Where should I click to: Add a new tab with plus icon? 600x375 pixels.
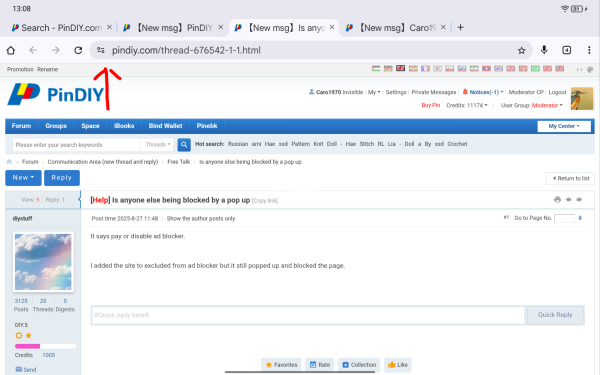tap(461, 28)
